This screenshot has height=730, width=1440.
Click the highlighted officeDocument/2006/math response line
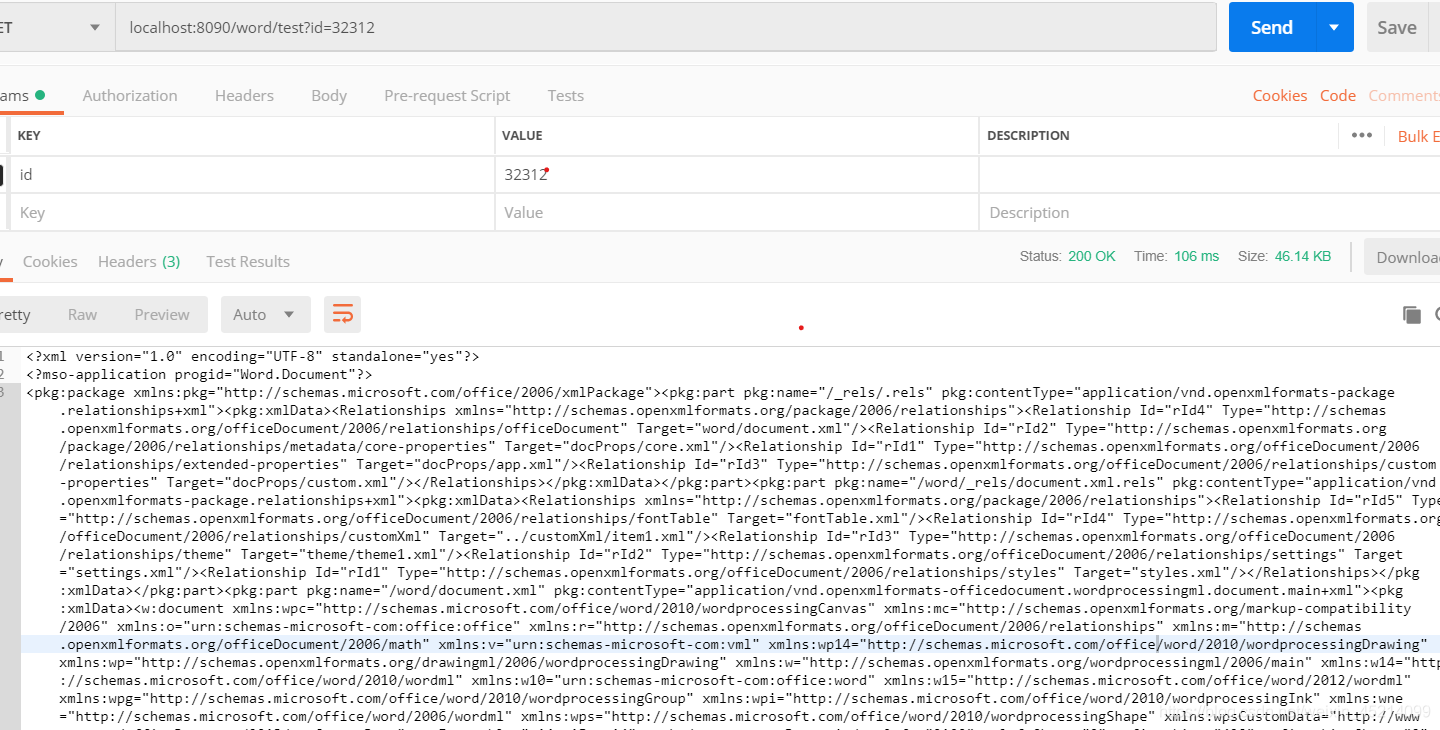(x=743, y=644)
